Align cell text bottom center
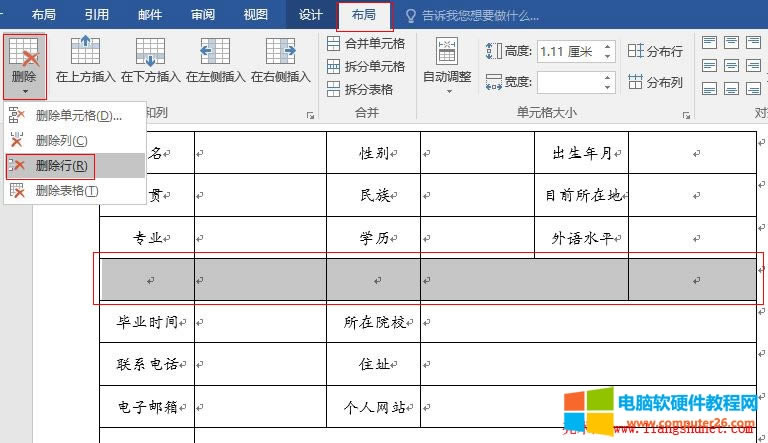The height and width of the screenshot is (443, 768). 731,88
